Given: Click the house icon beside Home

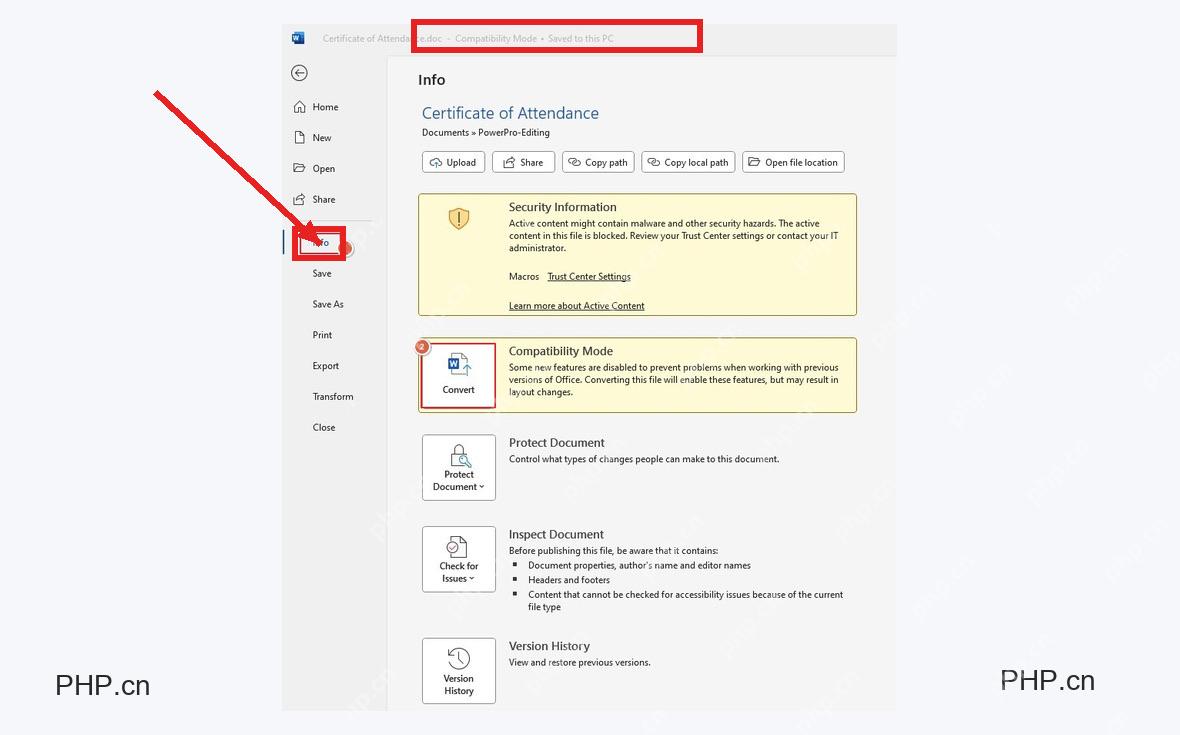Looking at the screenshot, I should [300, 107].
